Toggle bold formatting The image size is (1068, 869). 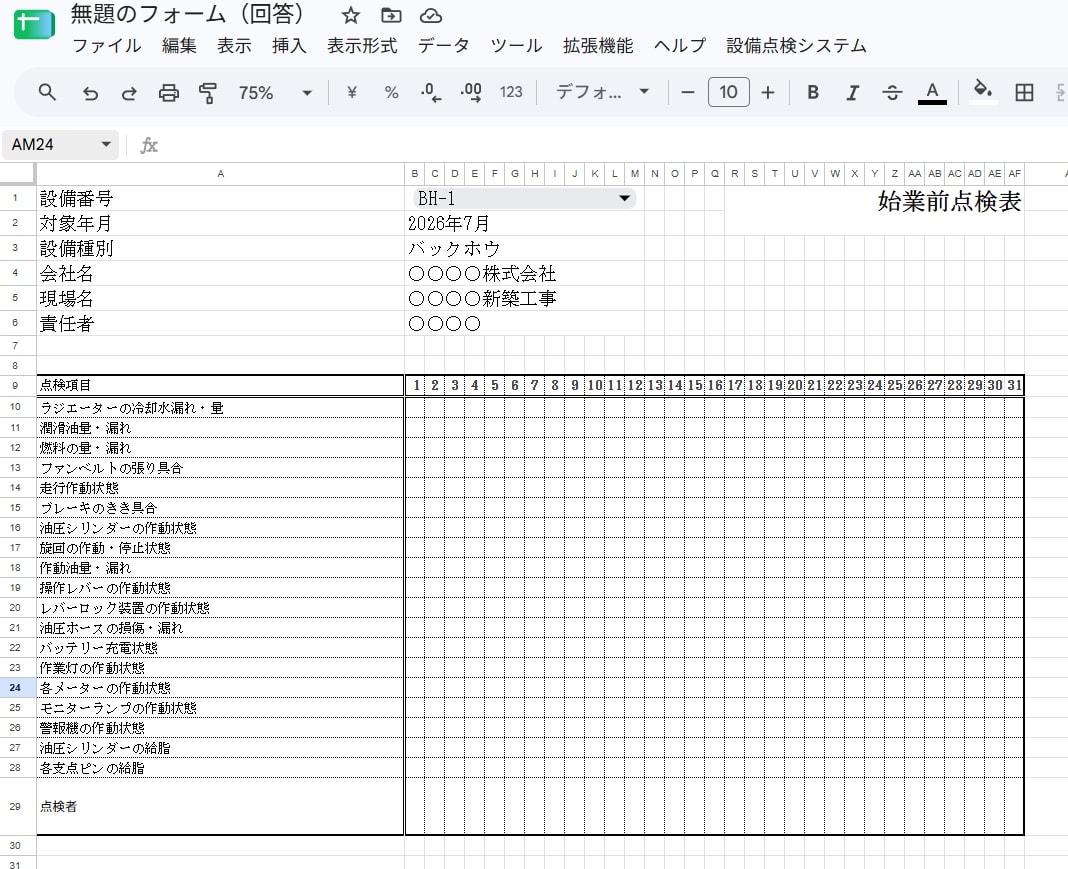[813, 92]
